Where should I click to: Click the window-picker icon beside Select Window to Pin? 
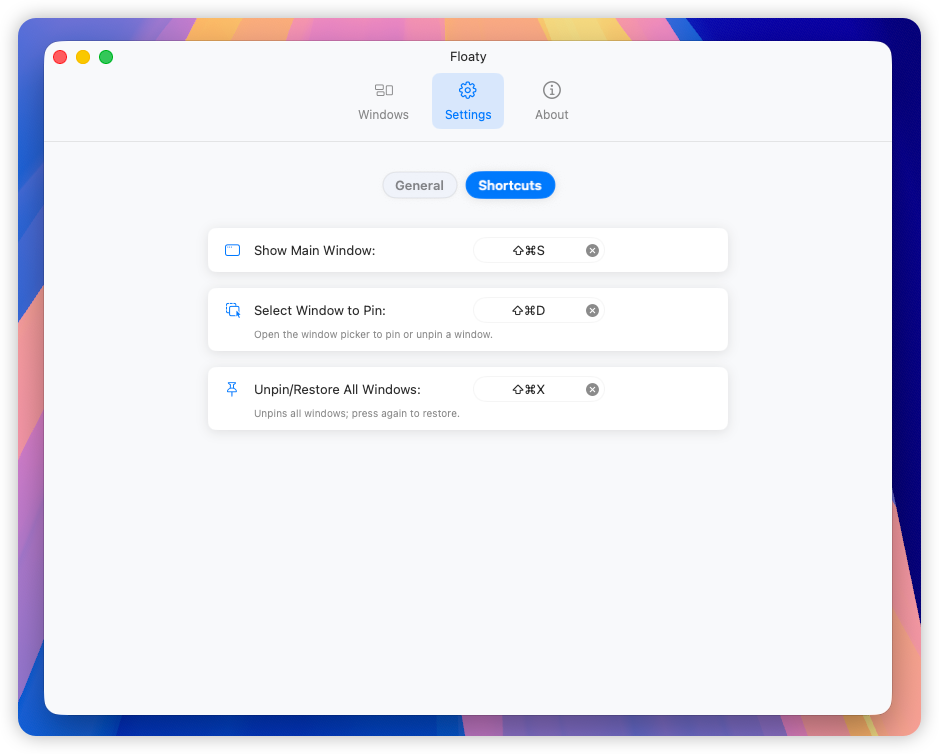231,310
